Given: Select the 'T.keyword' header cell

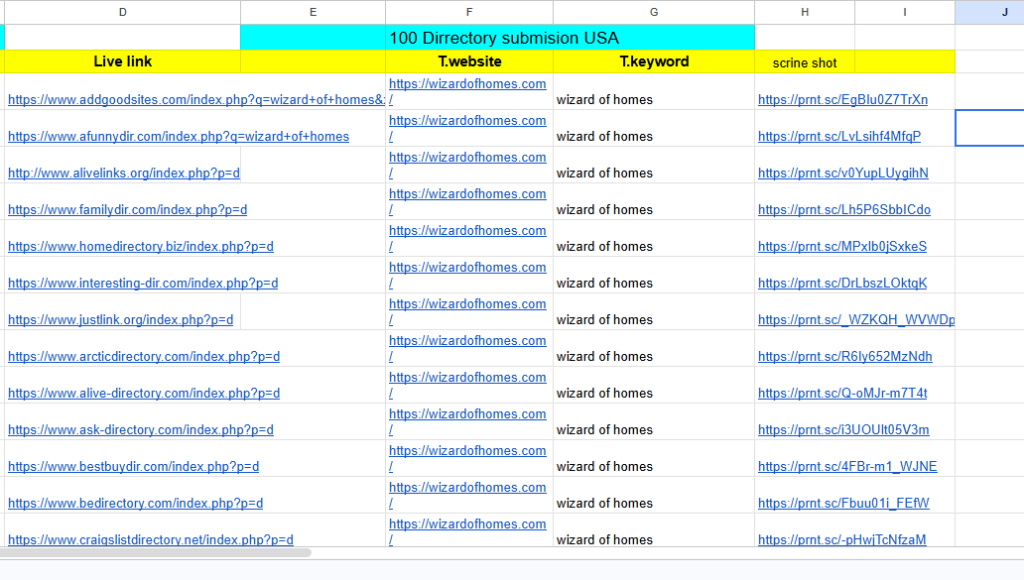Looking at the screenshot, I should pyautogui.click(x=654, y=62).
